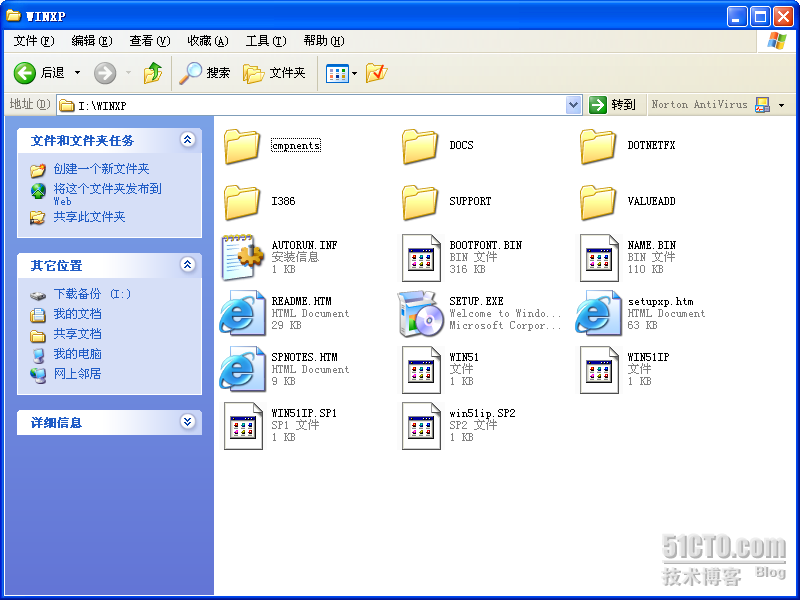Click the BOOTFONT.BIN file name text

pos(486,245)
